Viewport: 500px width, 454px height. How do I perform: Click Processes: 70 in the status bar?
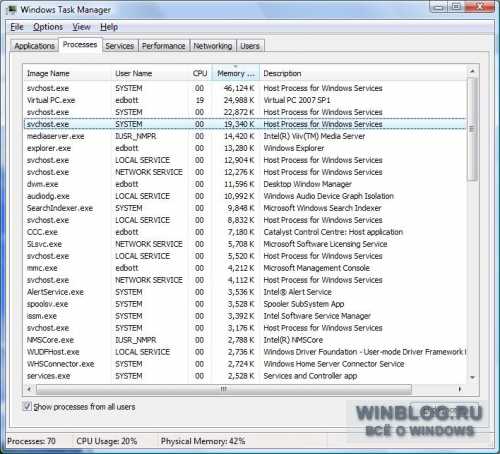pyautogui.click(x=31, y=441)
